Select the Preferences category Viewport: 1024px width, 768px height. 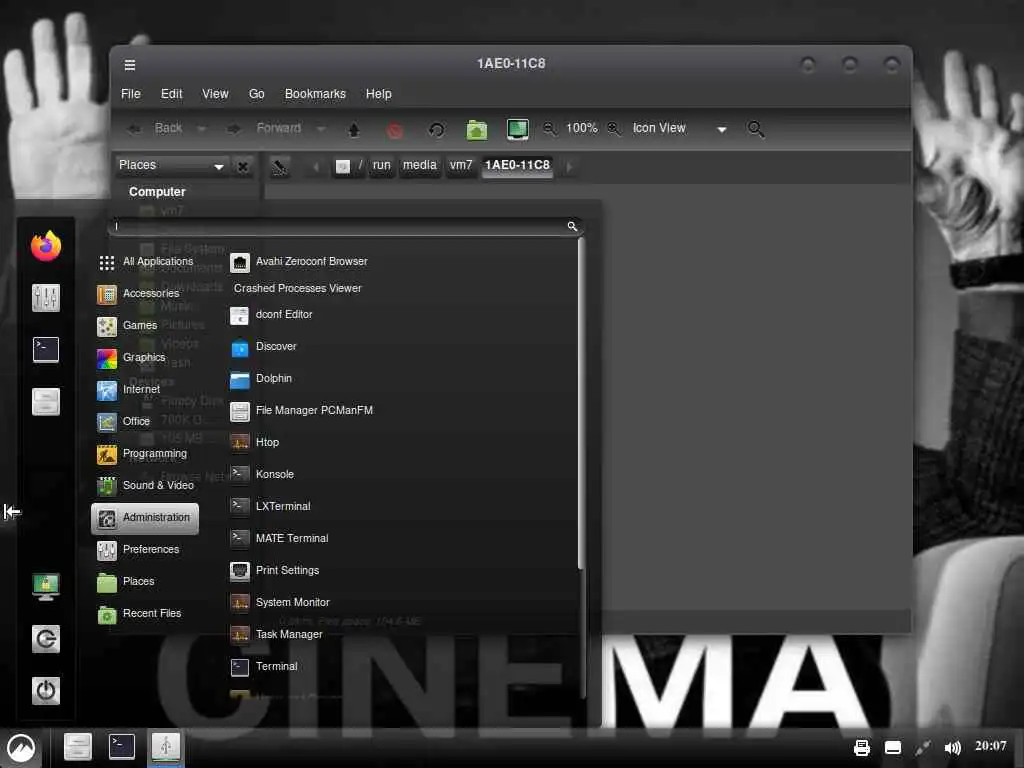(x=146, y=550)
